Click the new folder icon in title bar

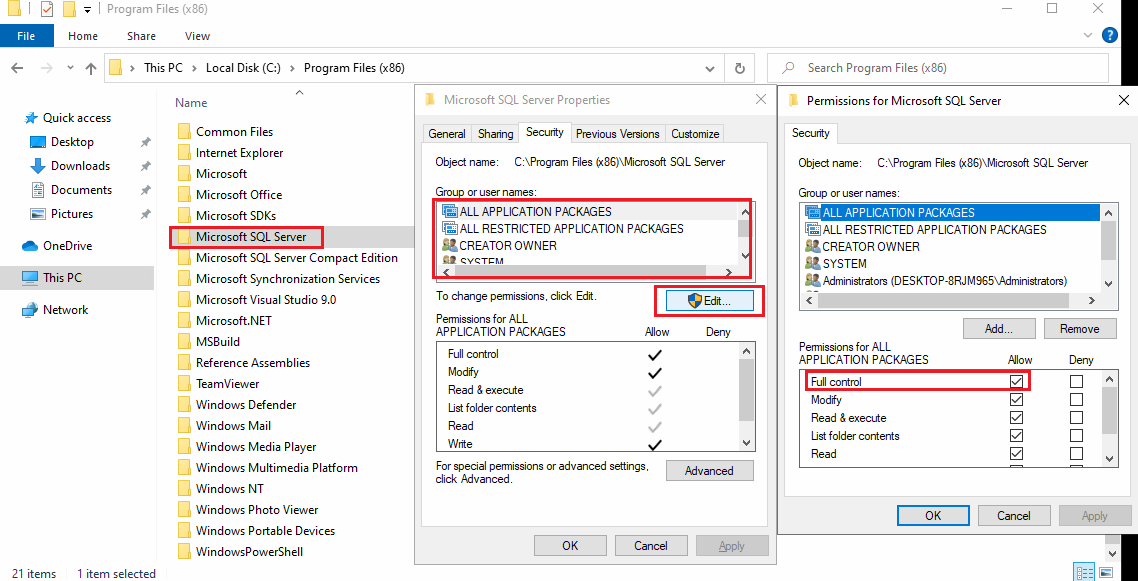pyautogui.click(x=70, y=9)
